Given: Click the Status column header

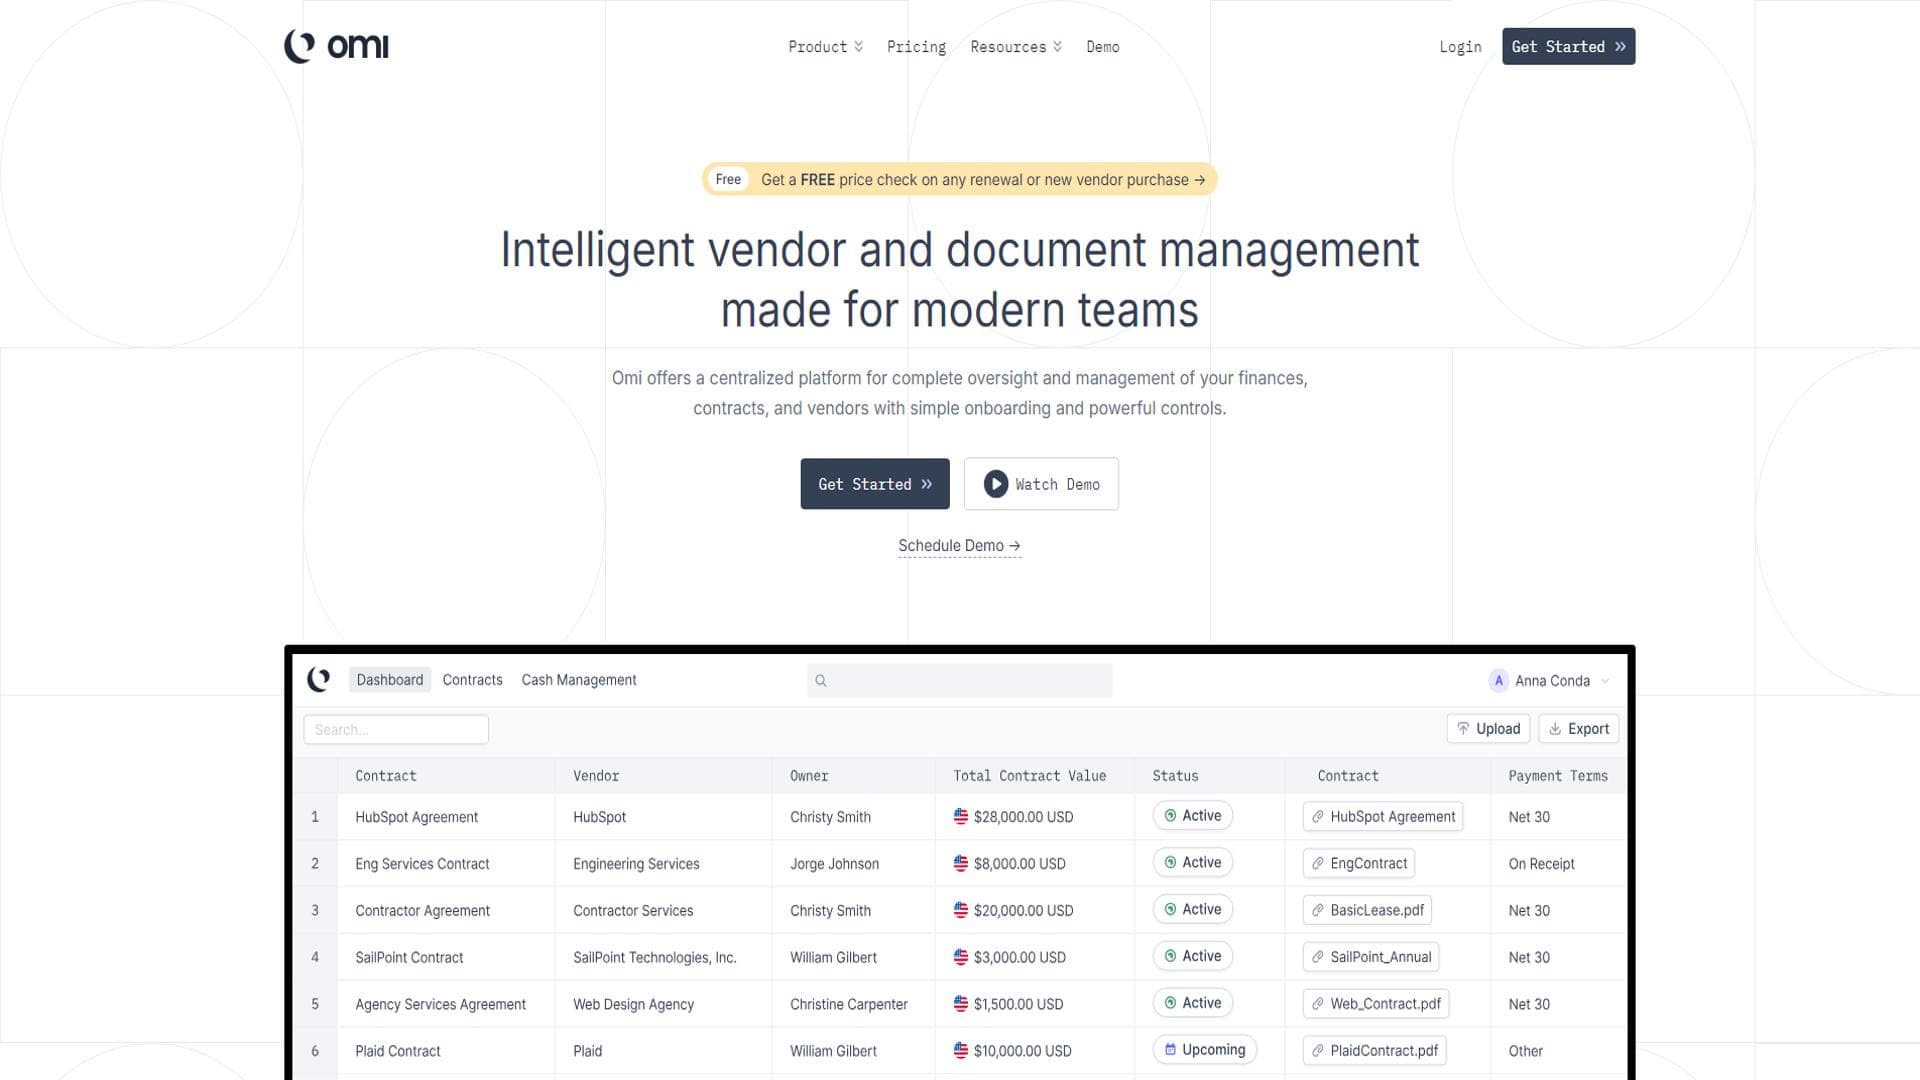Looking at the screenshot, I should (1175, 776).
